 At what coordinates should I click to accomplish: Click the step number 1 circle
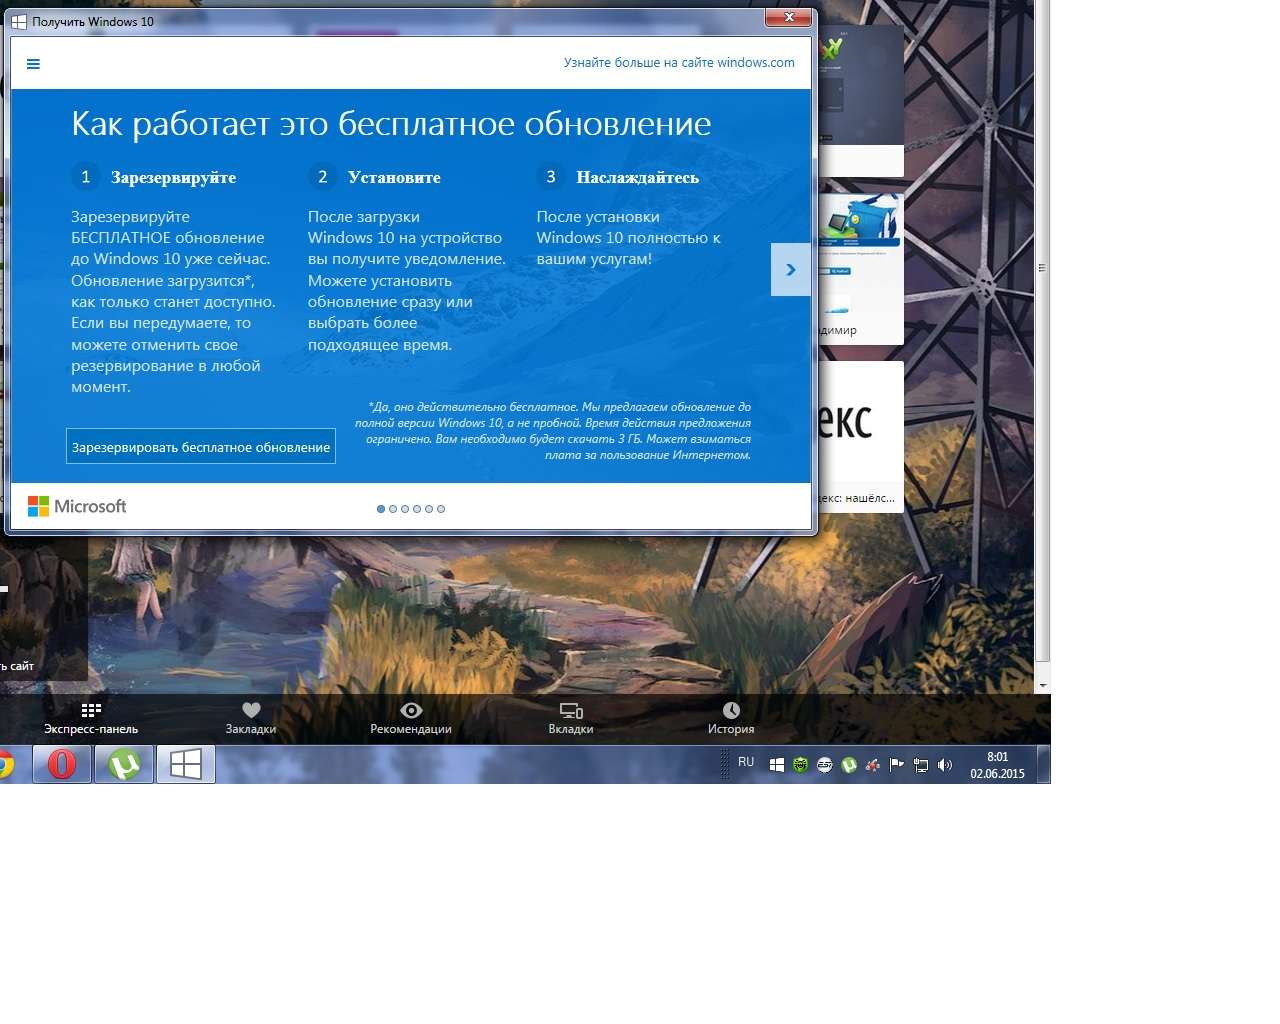click(85, 177)
